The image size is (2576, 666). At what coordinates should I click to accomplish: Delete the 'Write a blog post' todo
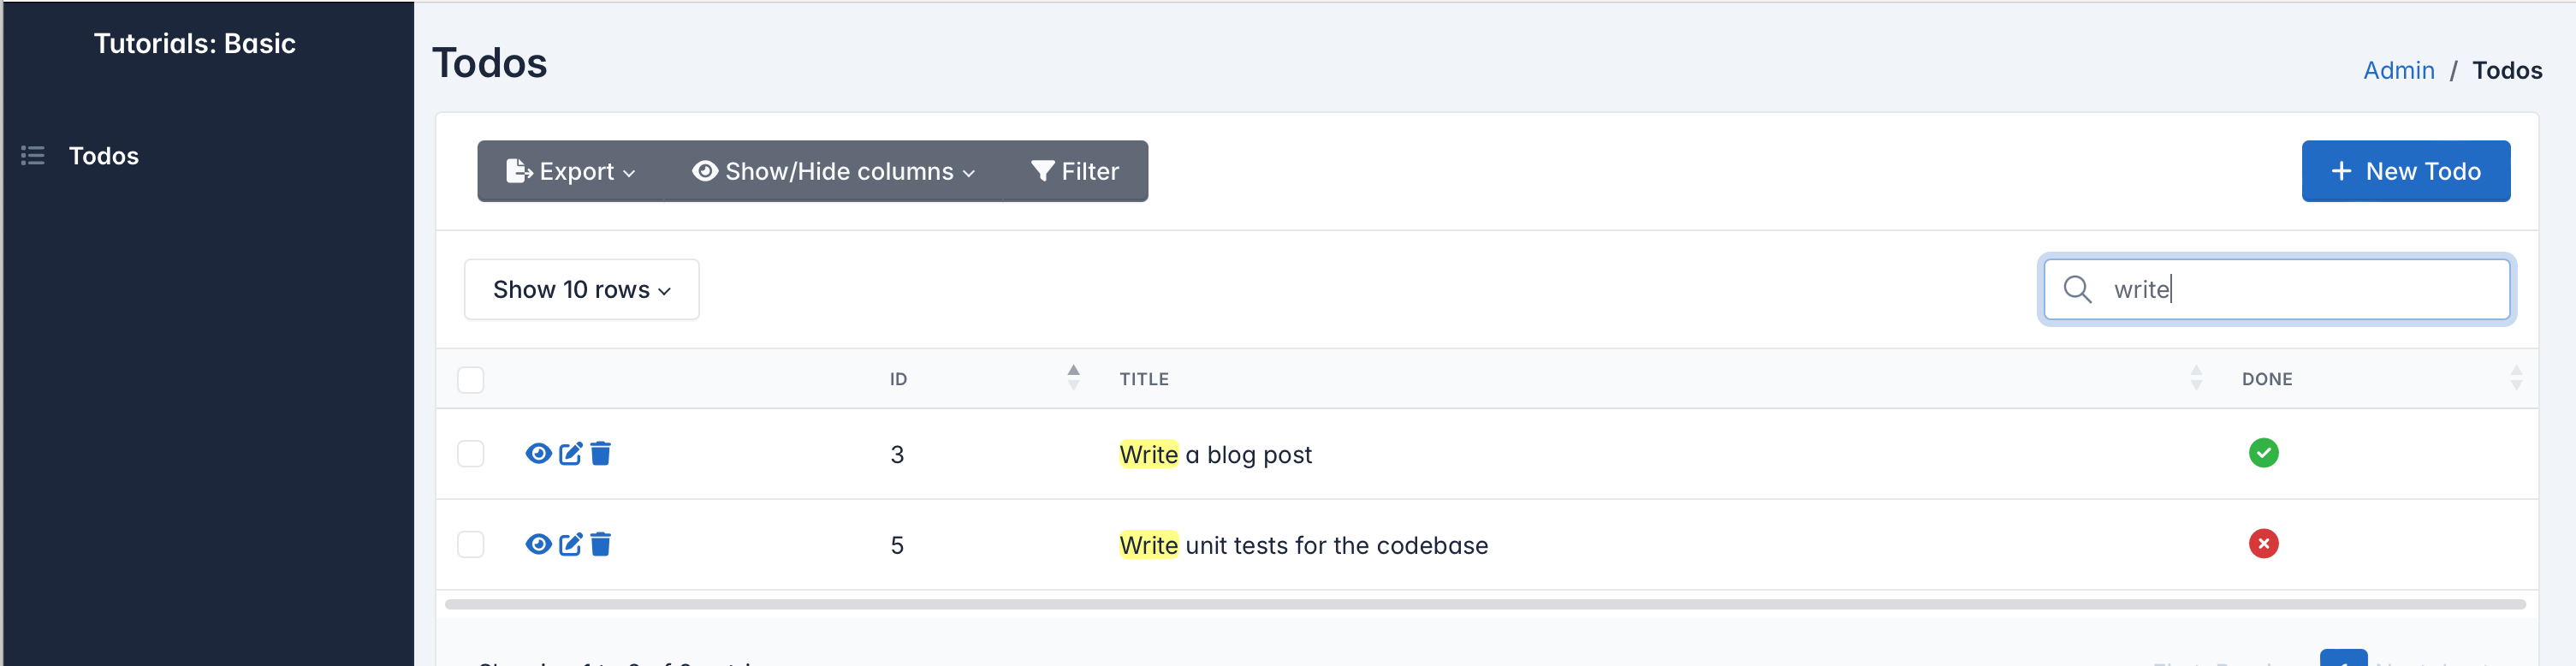point(600,454)
